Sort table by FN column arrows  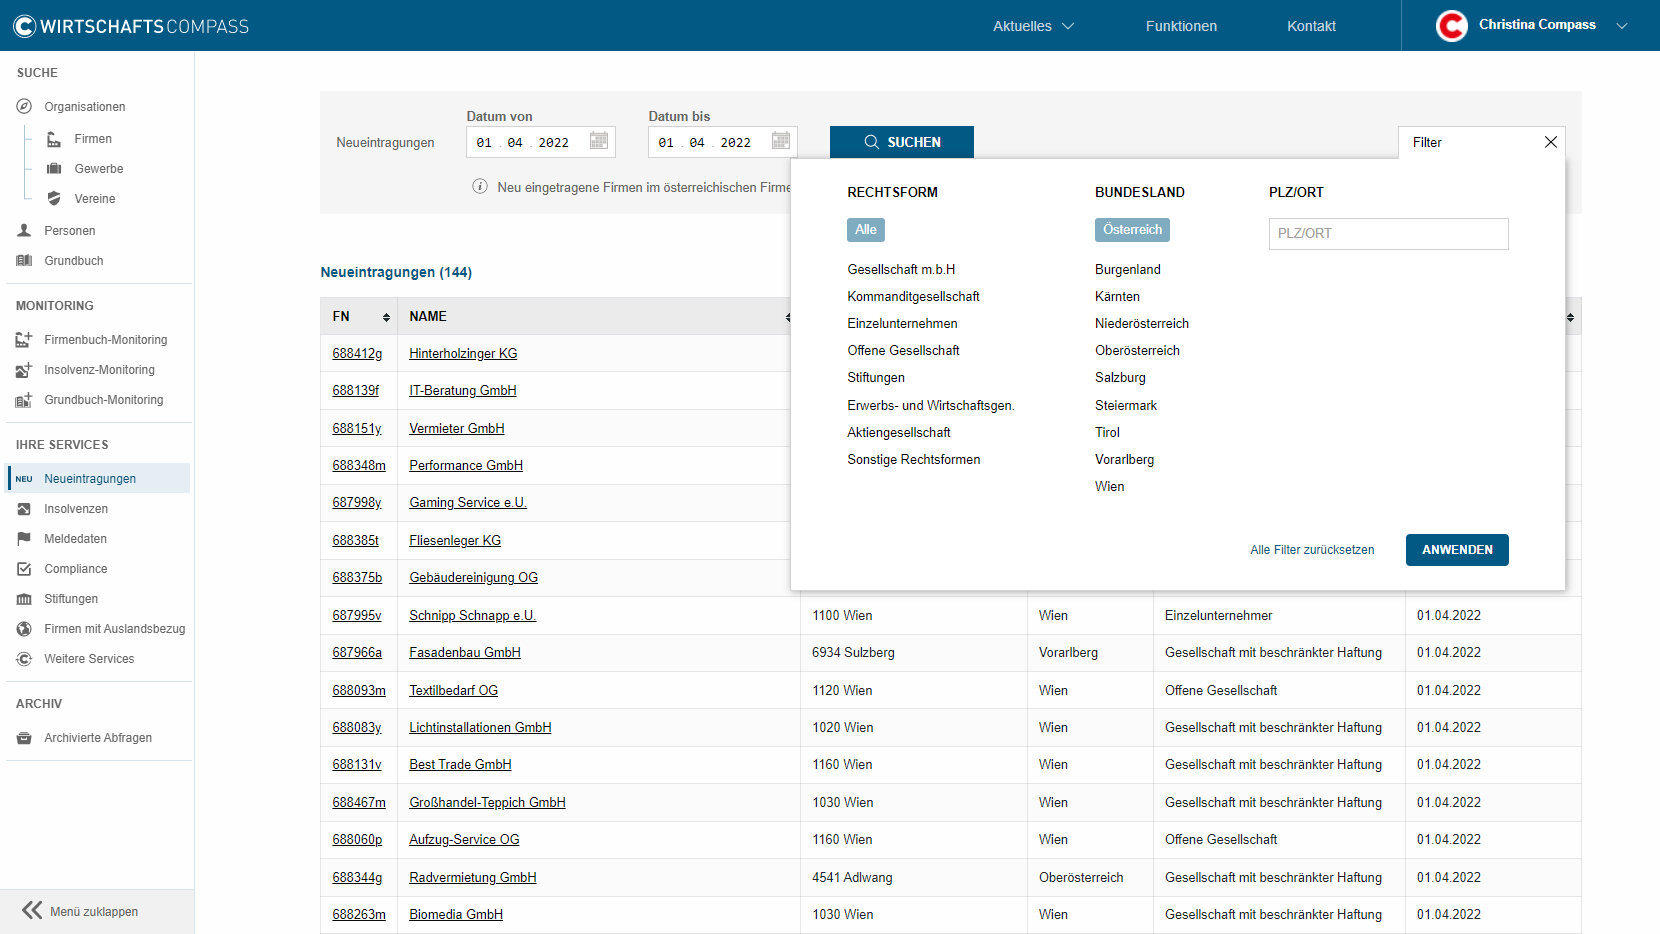tap(386, 317)
